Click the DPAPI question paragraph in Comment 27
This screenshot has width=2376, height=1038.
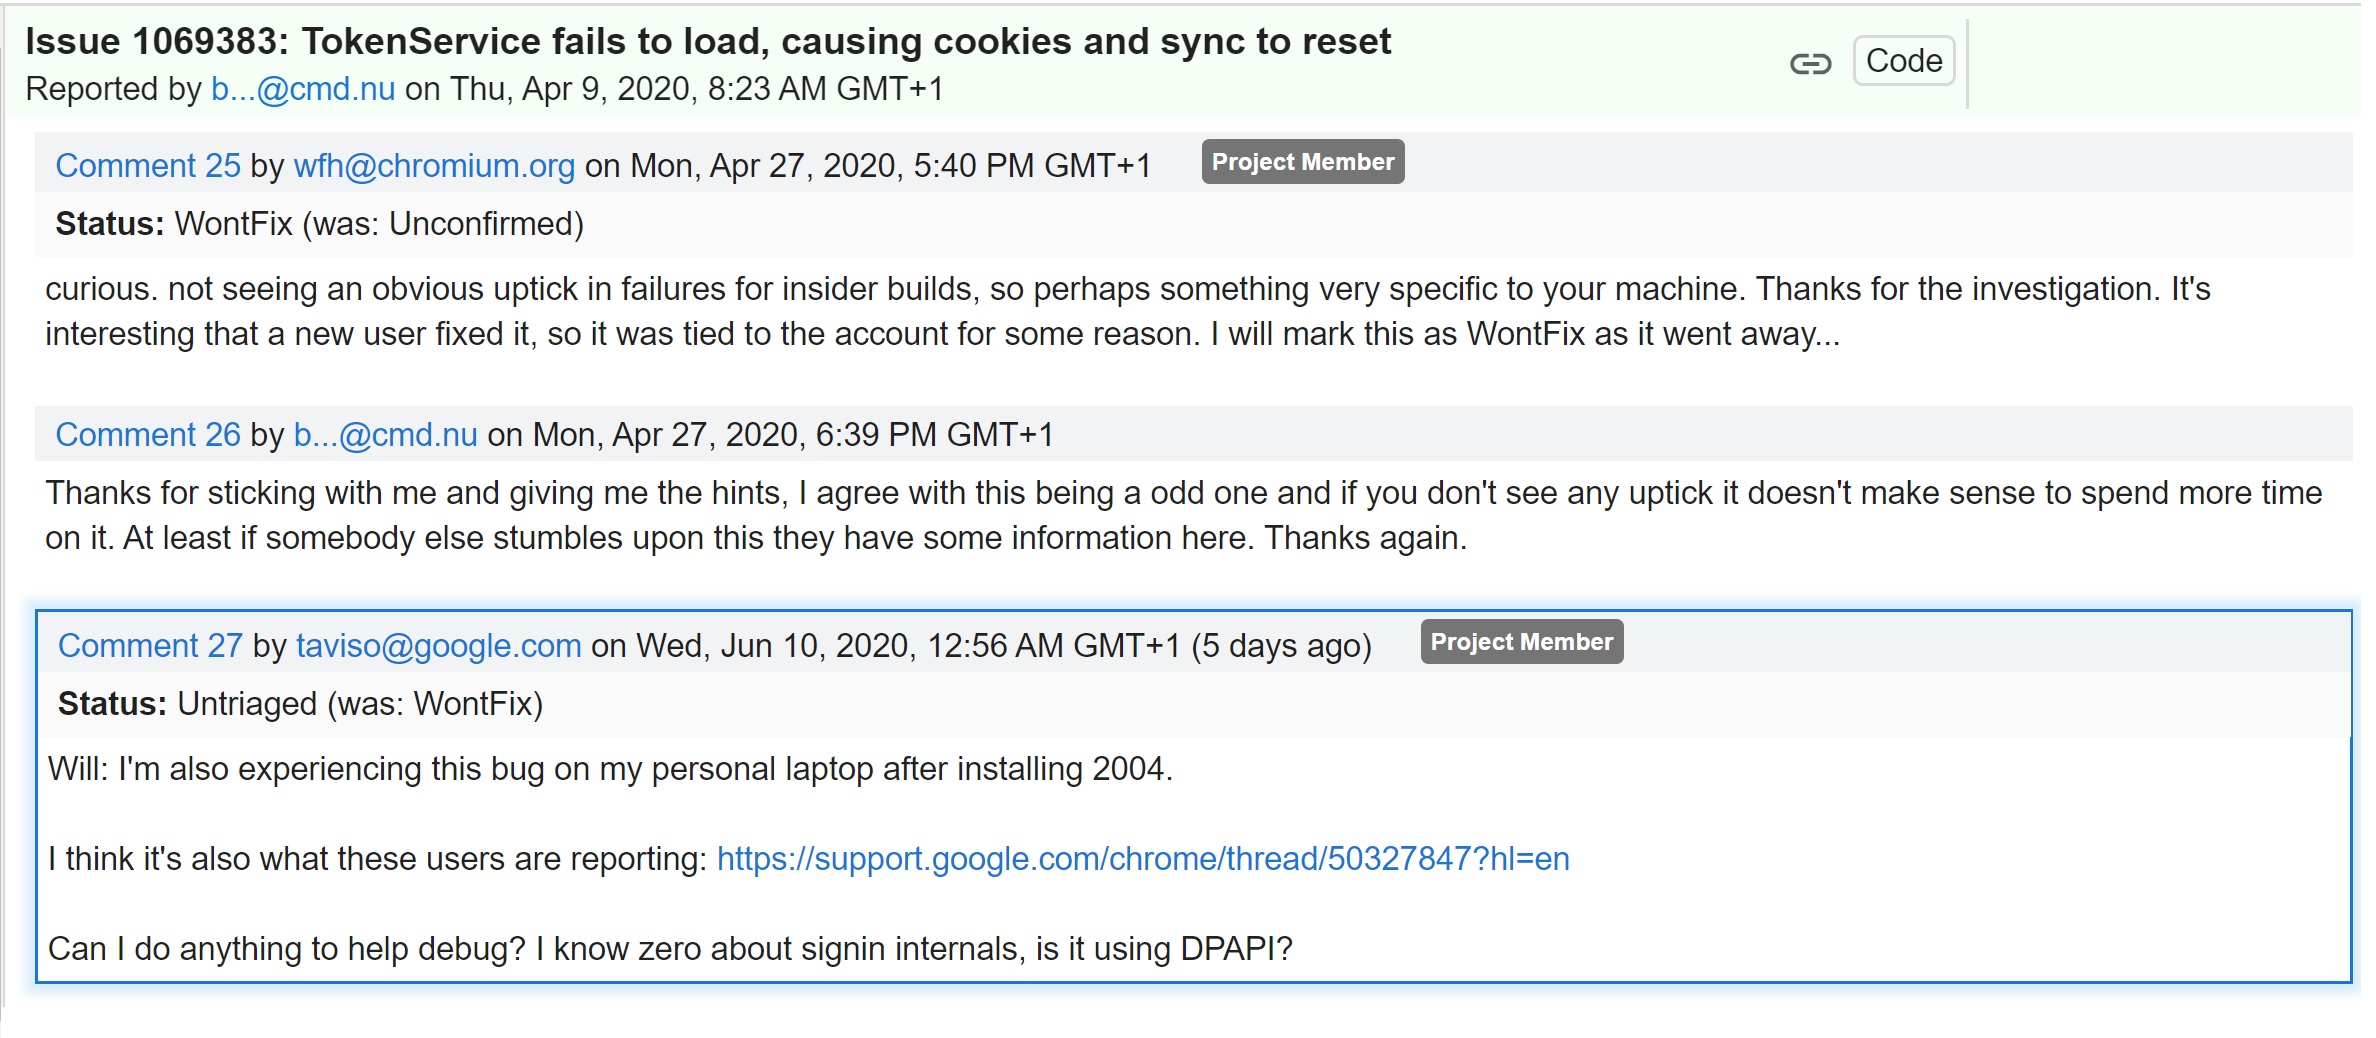click(x=670, y=948)
